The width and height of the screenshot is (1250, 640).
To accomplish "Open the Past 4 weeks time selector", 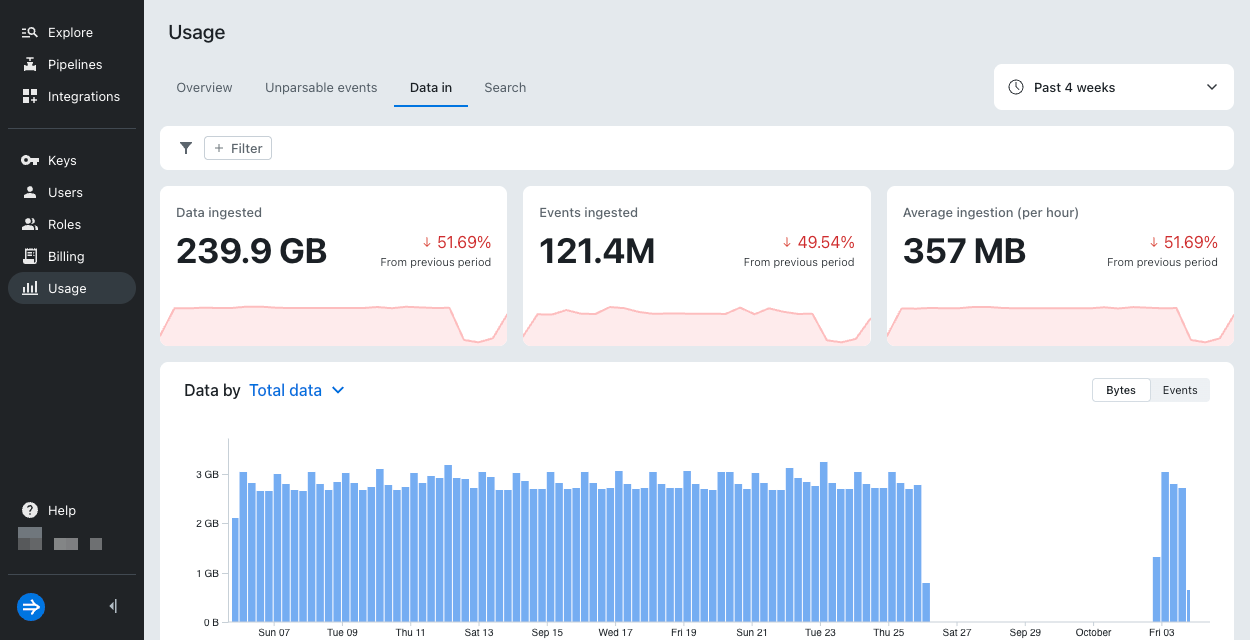I will [x=1100, y=87].
